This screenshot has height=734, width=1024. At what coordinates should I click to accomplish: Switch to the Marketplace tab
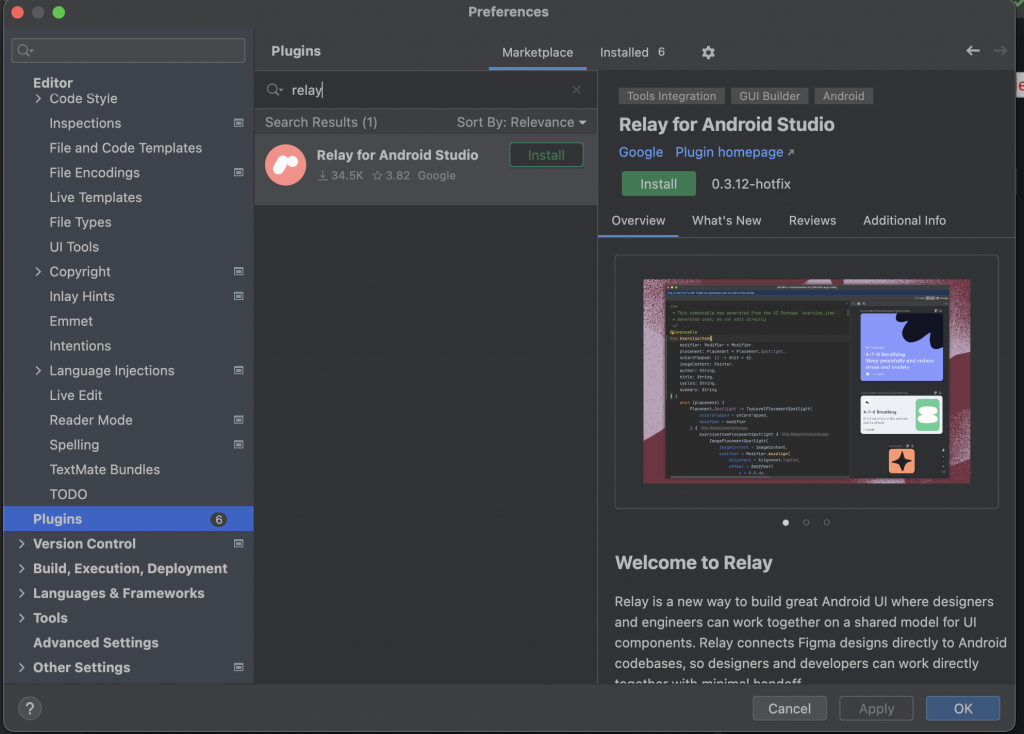coord(537,52)
